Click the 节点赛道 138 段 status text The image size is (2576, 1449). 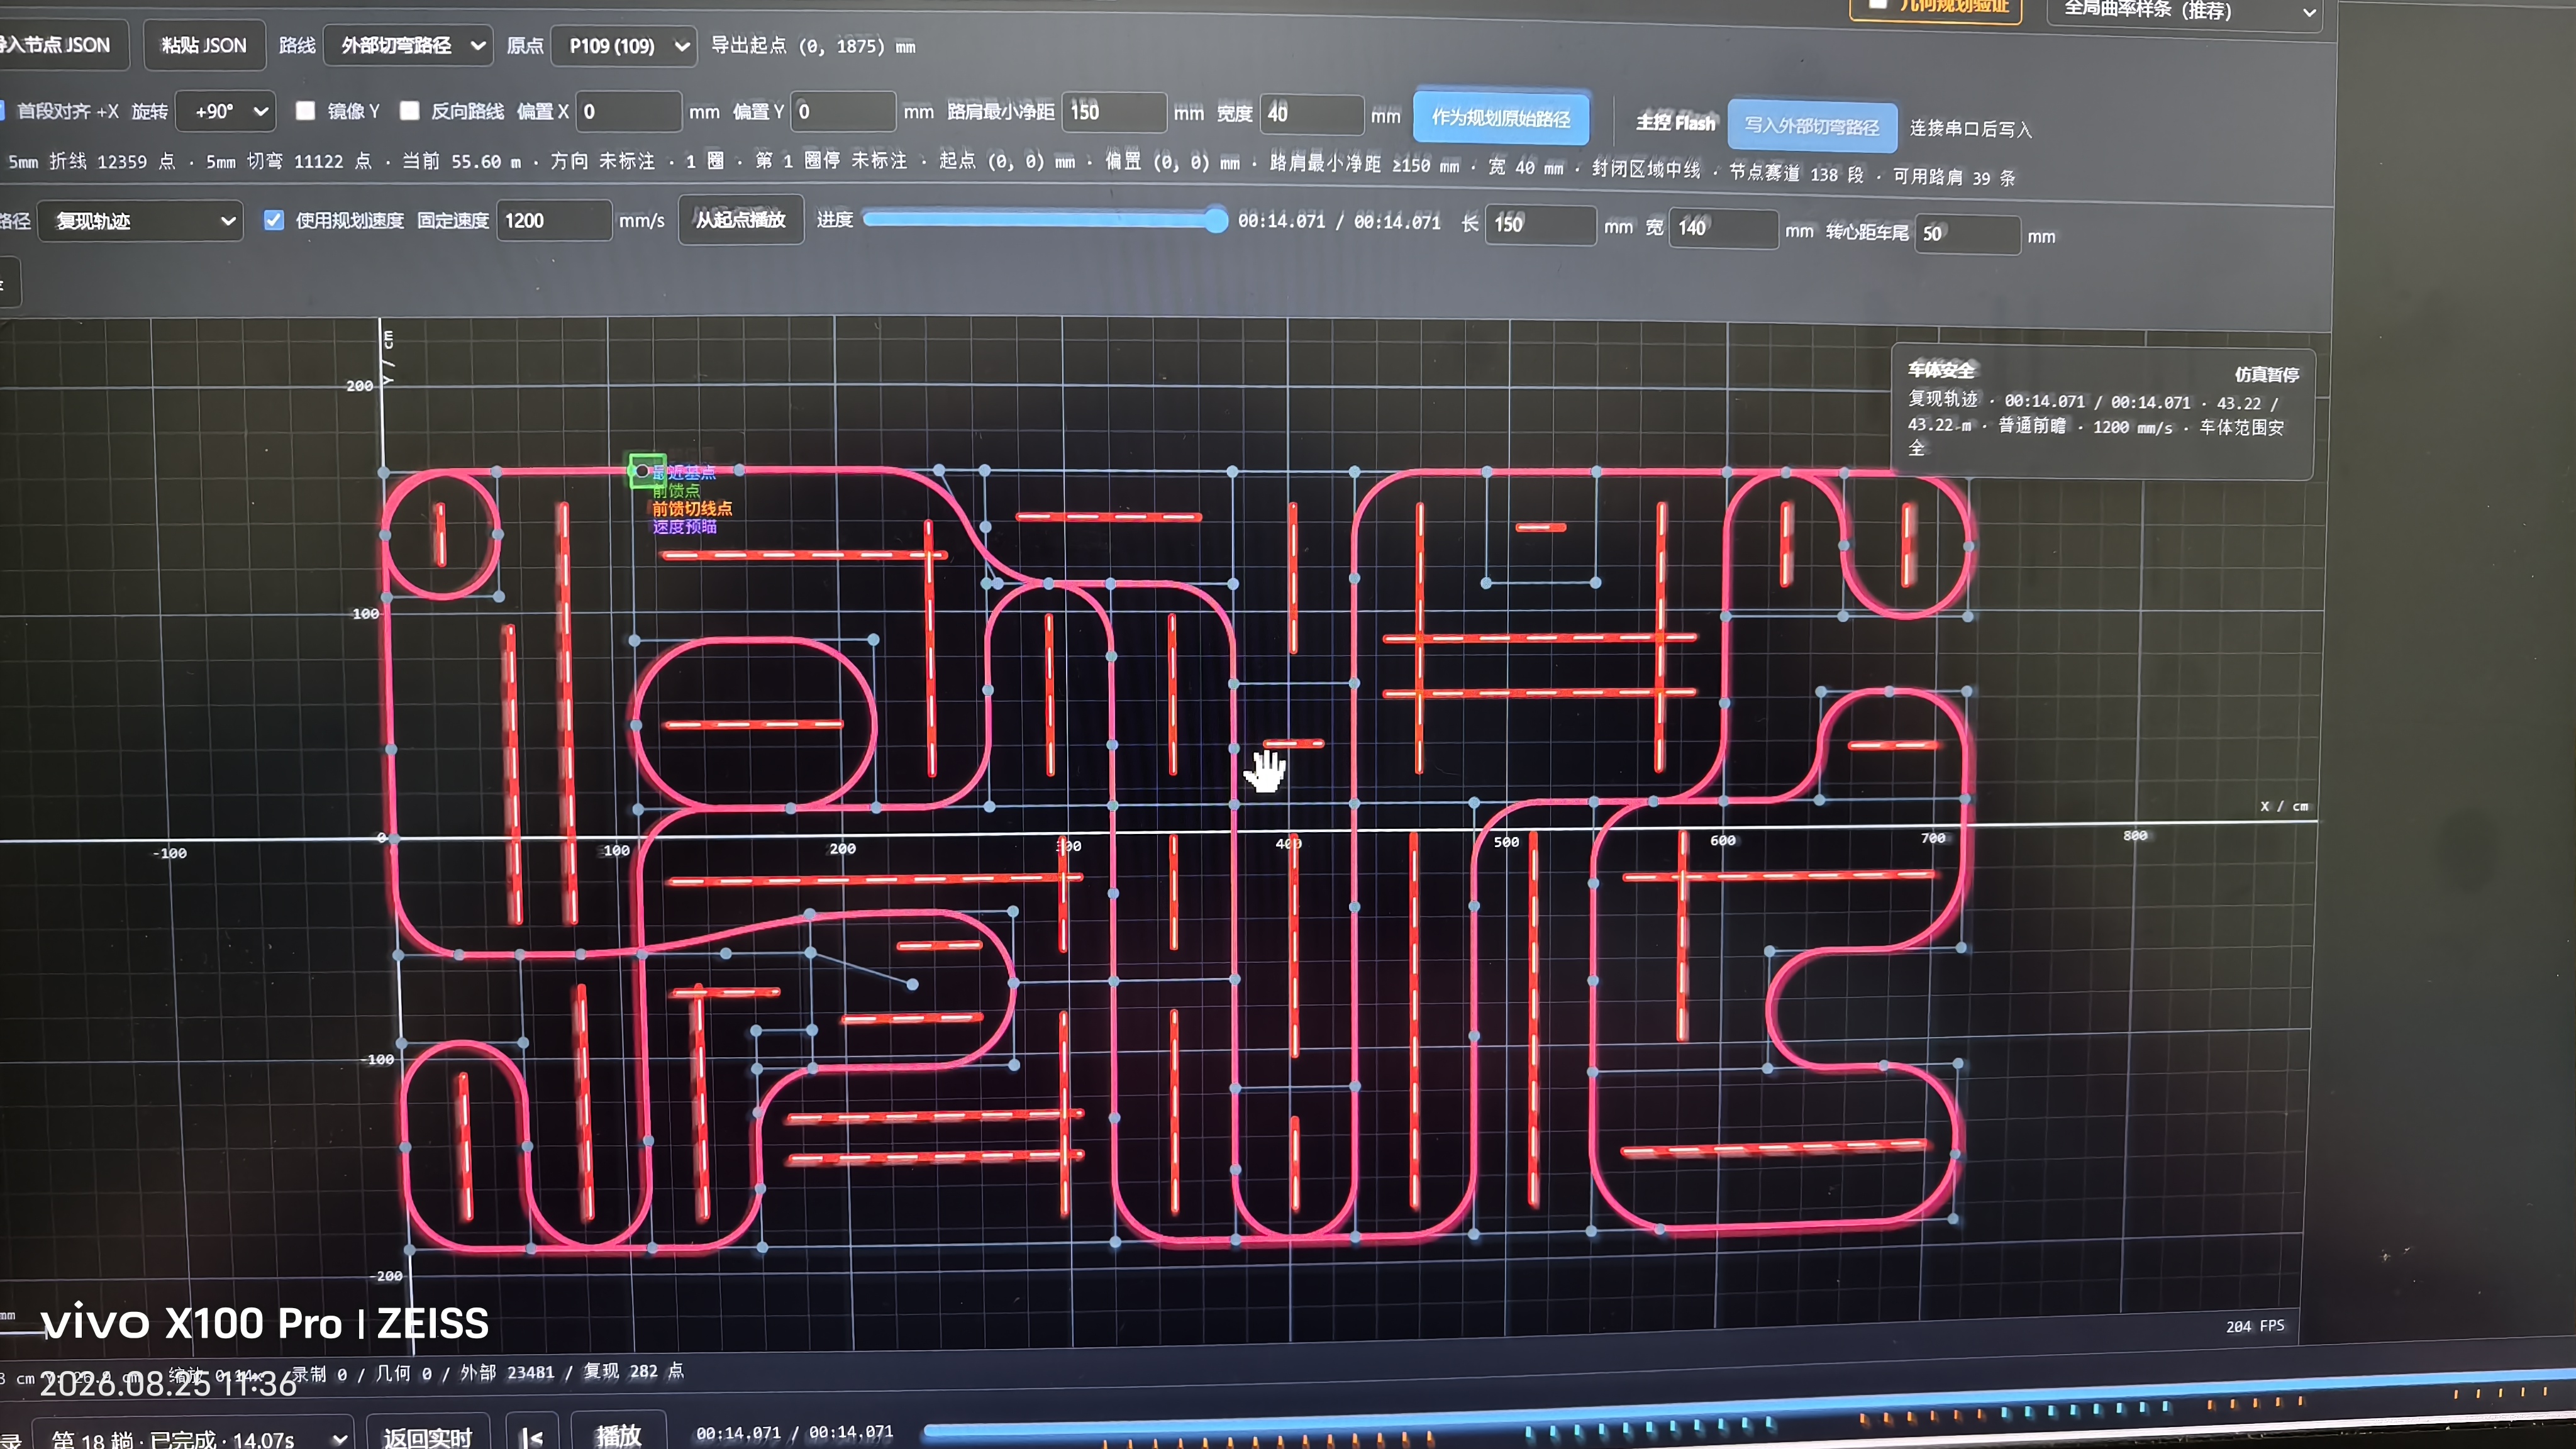click(1796, 173)
